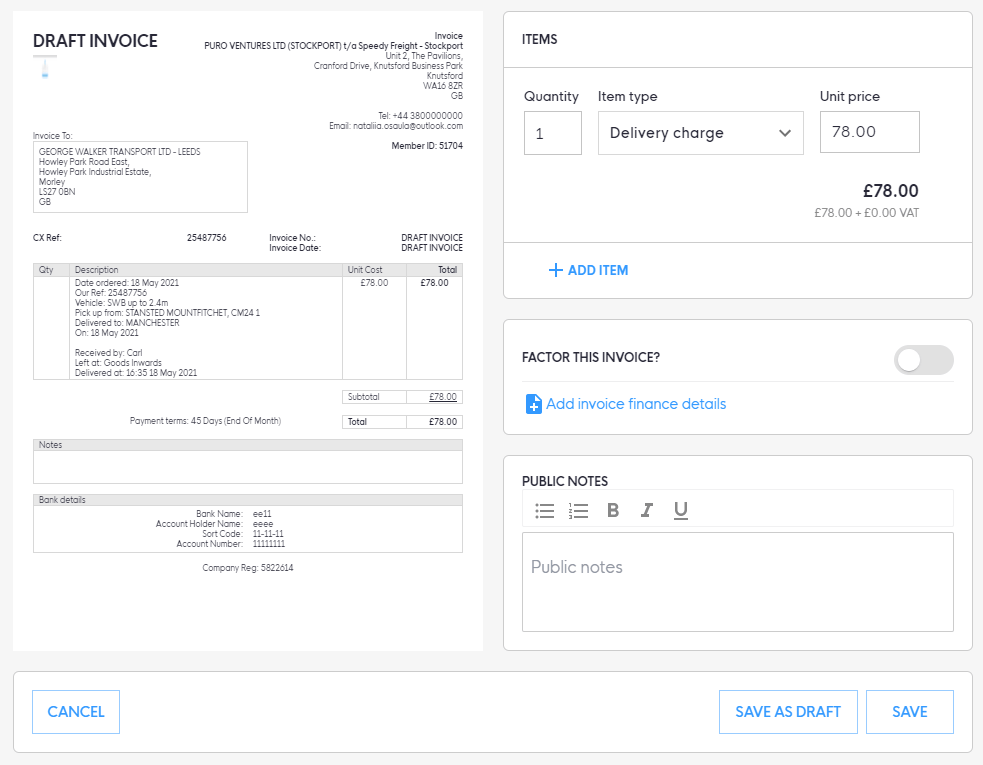Screen dimensions: 983x765
Task: Click the PUBLIC NOTES heading
Action: tap(565, 481)
